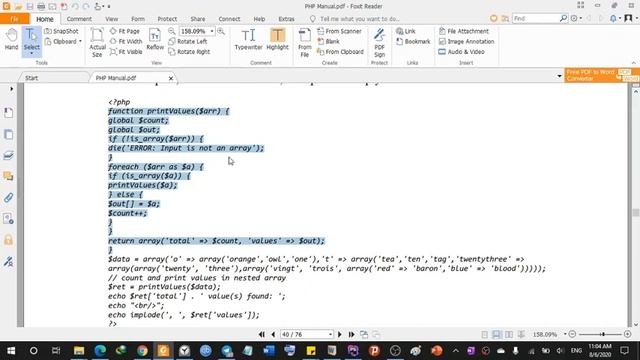Open the Digital Signatures side panel
640x360 pixels.
(x=9, y=261)
